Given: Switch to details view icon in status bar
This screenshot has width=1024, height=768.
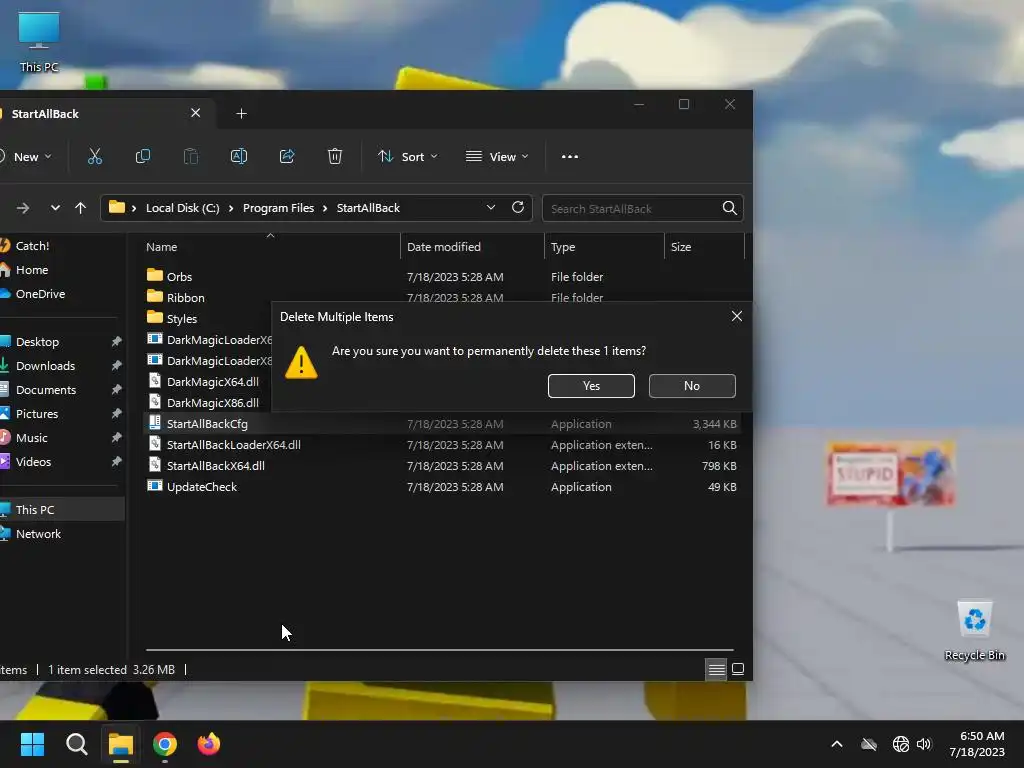Looking at the screenshot, I should click(x=716, y=669).
